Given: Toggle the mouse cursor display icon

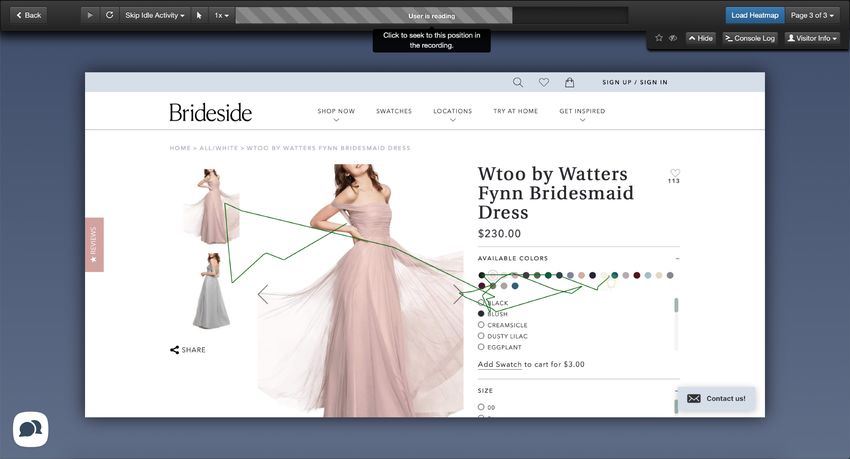Looking at the screenshot, I should pyautogui.click(x=199, y=15).
